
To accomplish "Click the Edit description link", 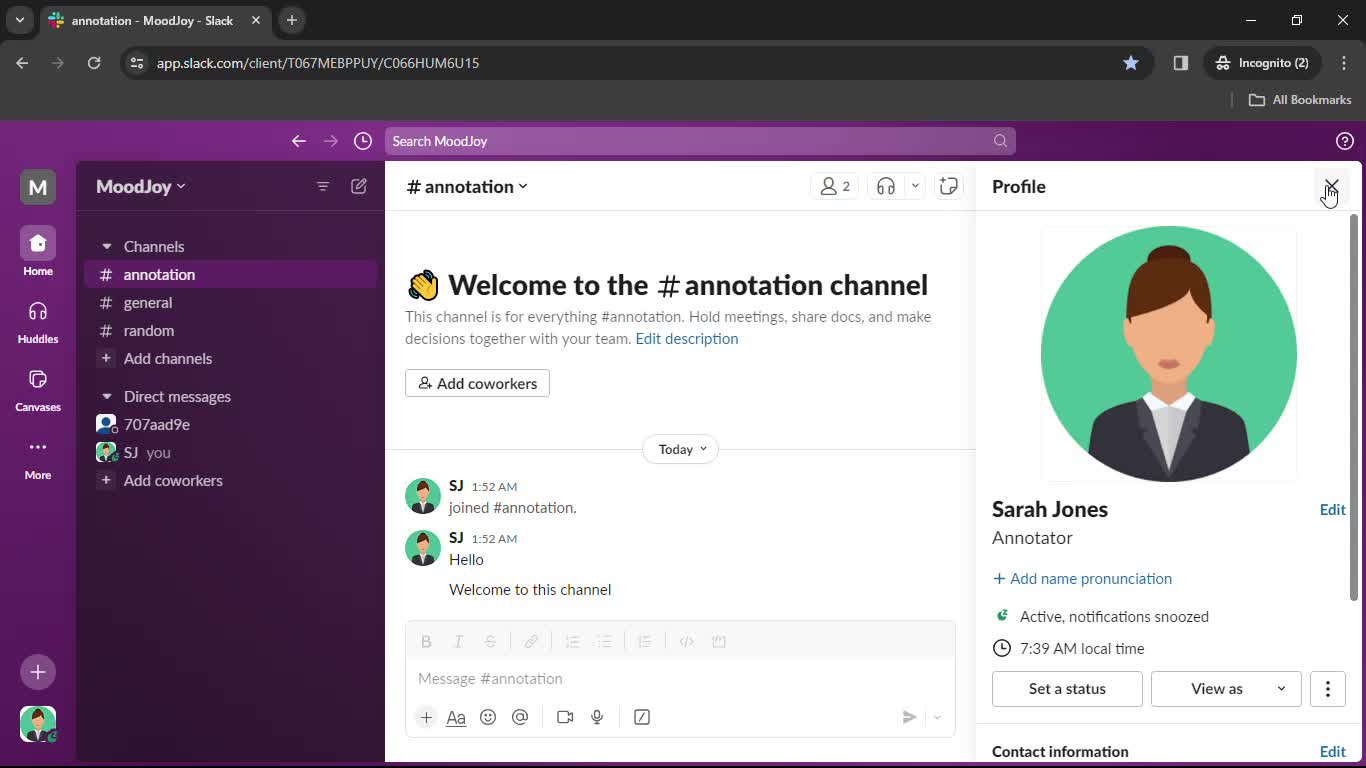I will (687, 338).
